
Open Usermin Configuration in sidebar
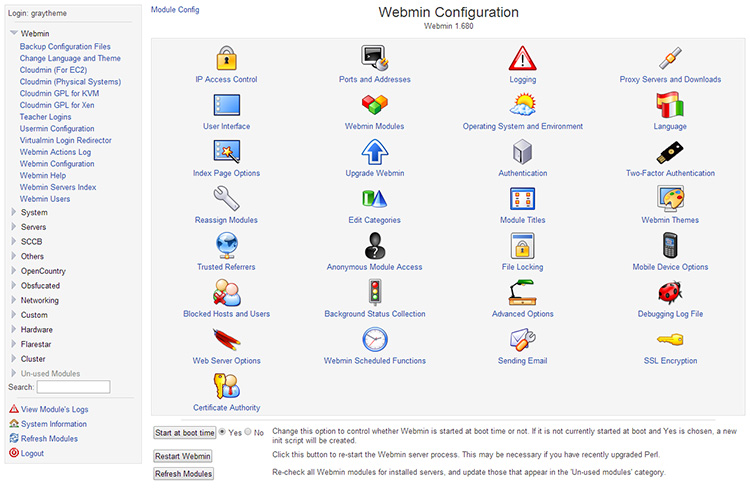[x=57, y=129]
